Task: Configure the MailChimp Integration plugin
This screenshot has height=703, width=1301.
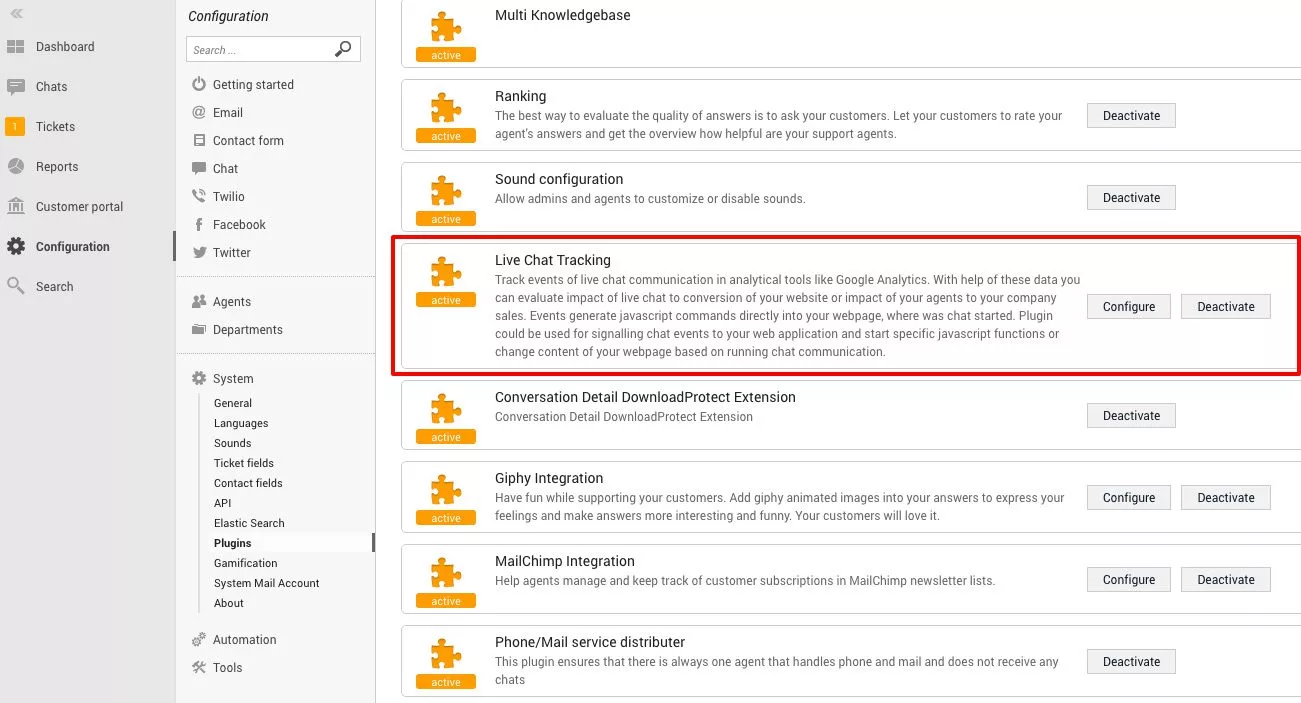Action: click(1127, 579)
